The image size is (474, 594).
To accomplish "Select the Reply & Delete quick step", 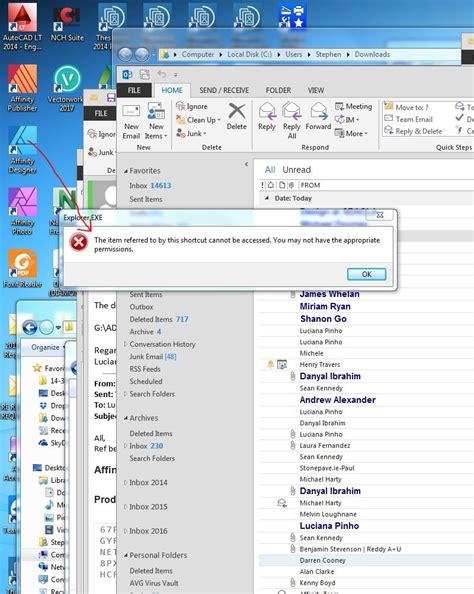I will [x=413, y=131].
